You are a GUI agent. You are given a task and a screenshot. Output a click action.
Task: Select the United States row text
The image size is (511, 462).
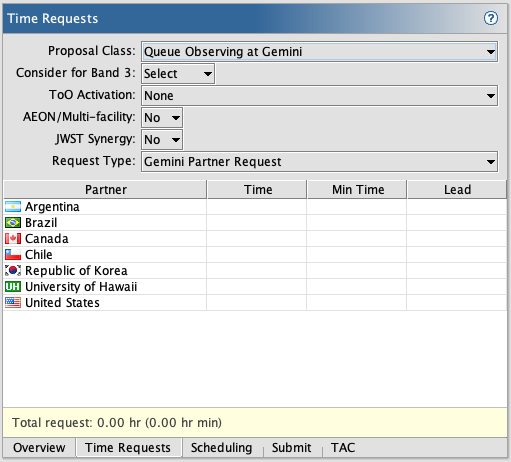(62, 303)
